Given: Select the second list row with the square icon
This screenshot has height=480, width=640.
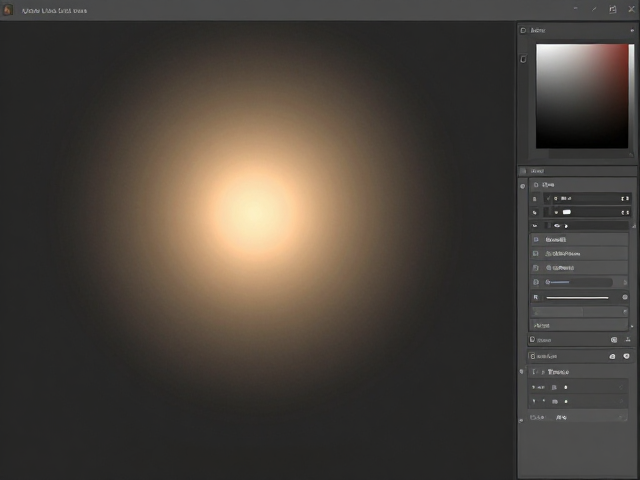Looking at the screenshot, I should (579, 253).
